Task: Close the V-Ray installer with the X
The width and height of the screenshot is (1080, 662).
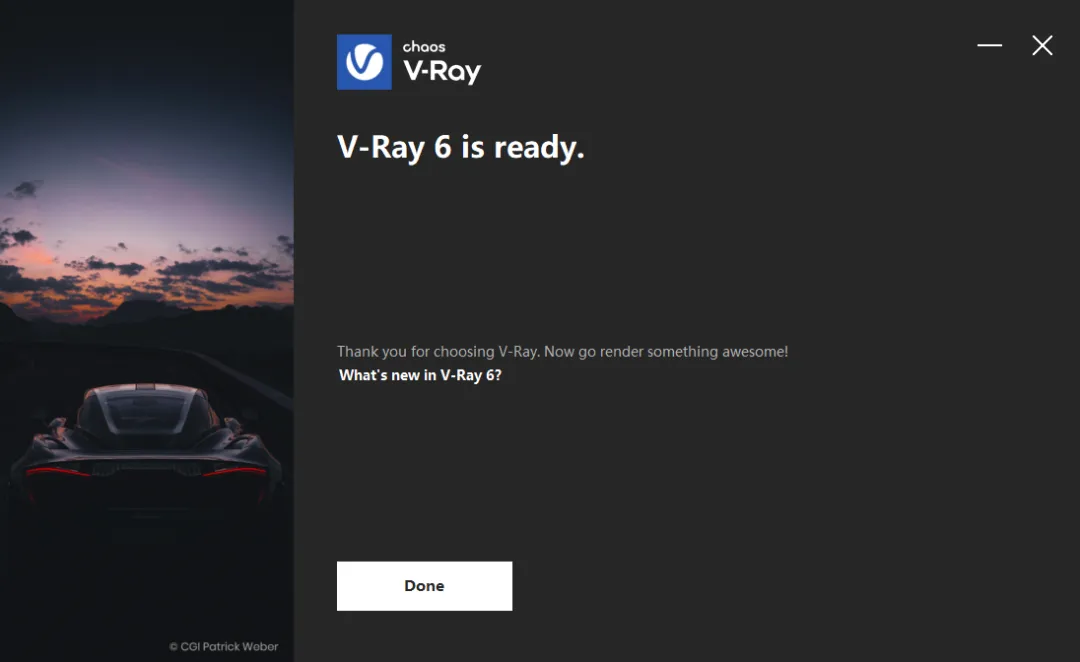Action: coord(1042,45)
